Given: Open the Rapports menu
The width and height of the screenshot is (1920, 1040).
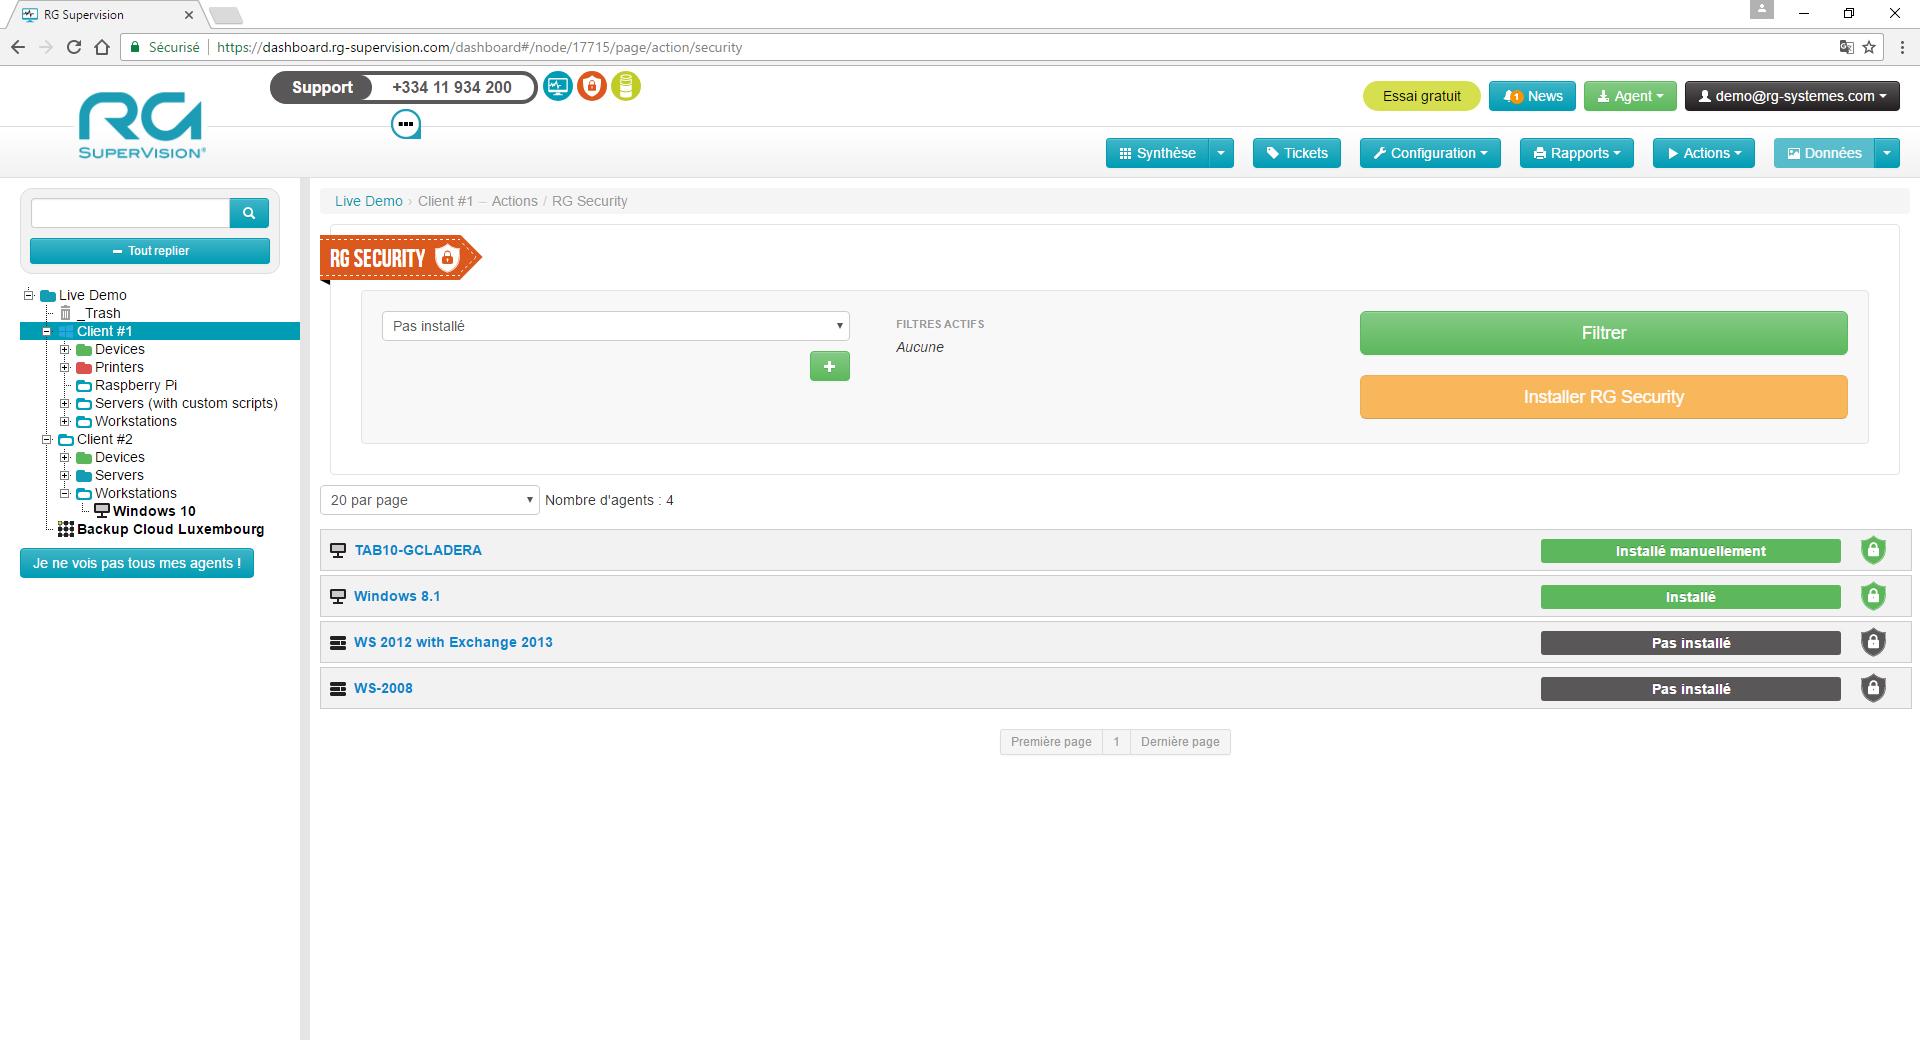Looking at the screenshot, I should pyautogui.click(x=1577, y=153).
